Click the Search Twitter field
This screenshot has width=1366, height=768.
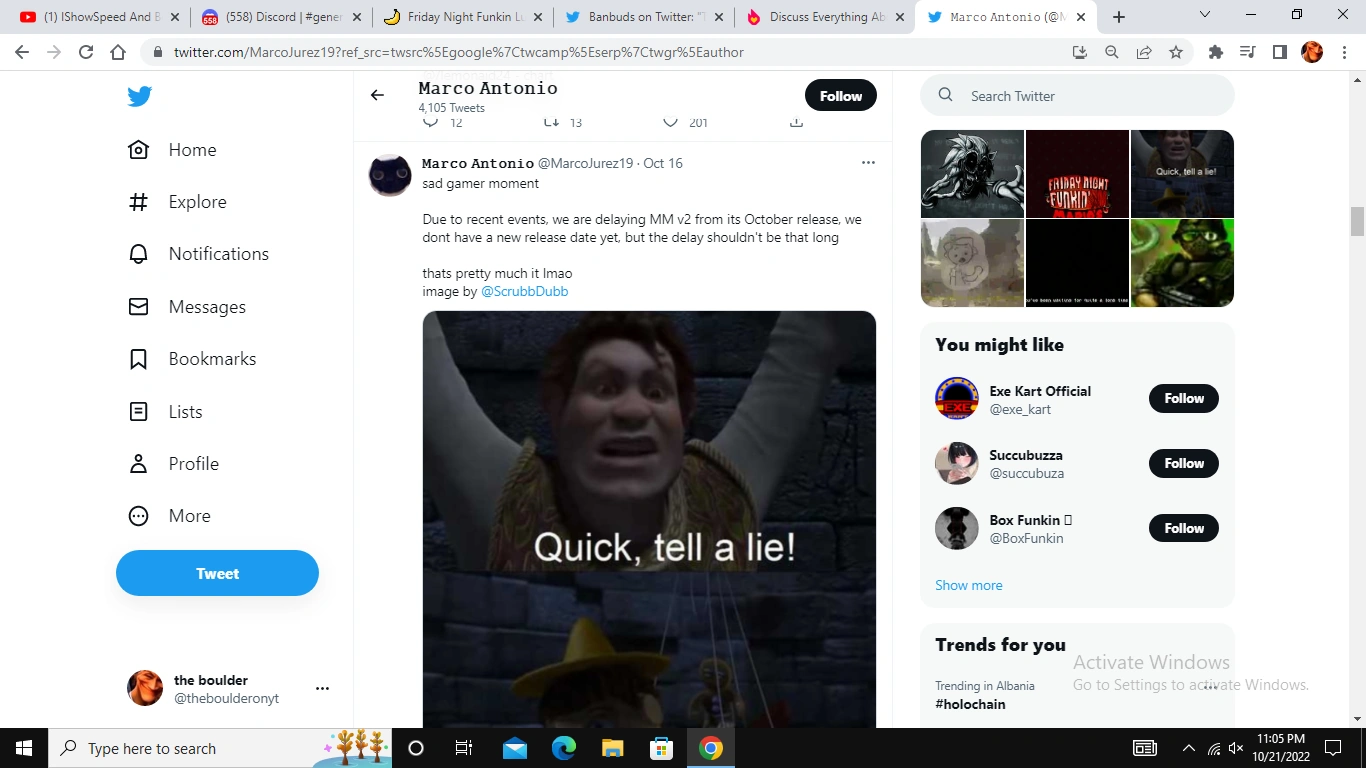pos(1077,96)
